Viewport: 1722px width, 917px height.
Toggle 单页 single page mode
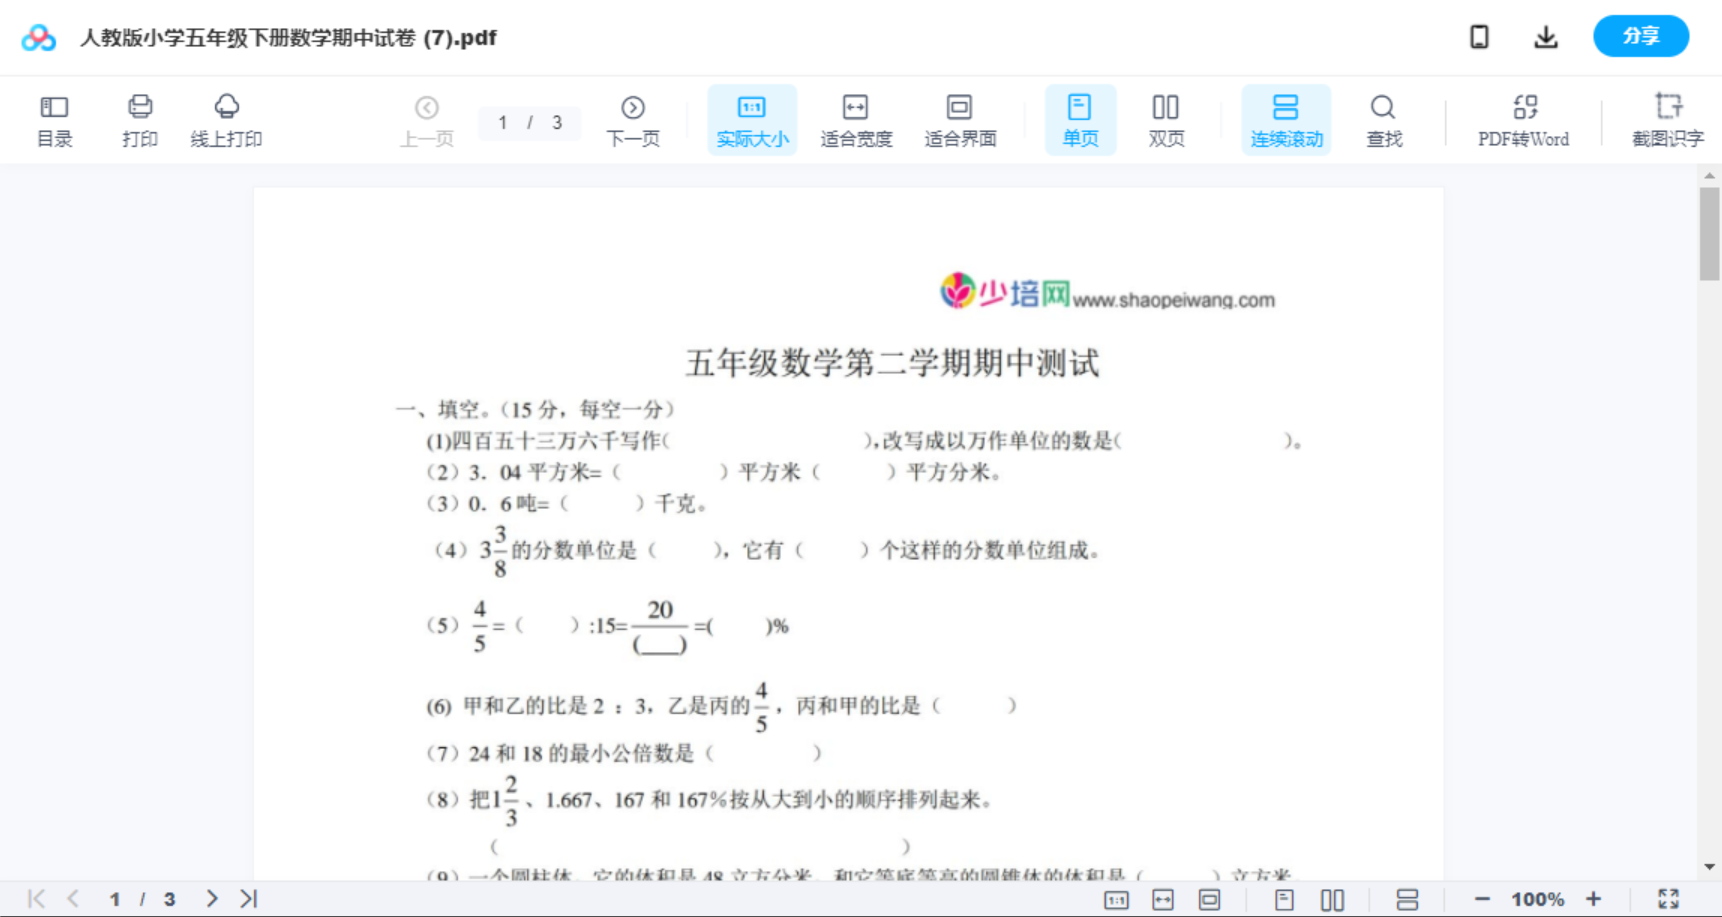coord(1080,119)
